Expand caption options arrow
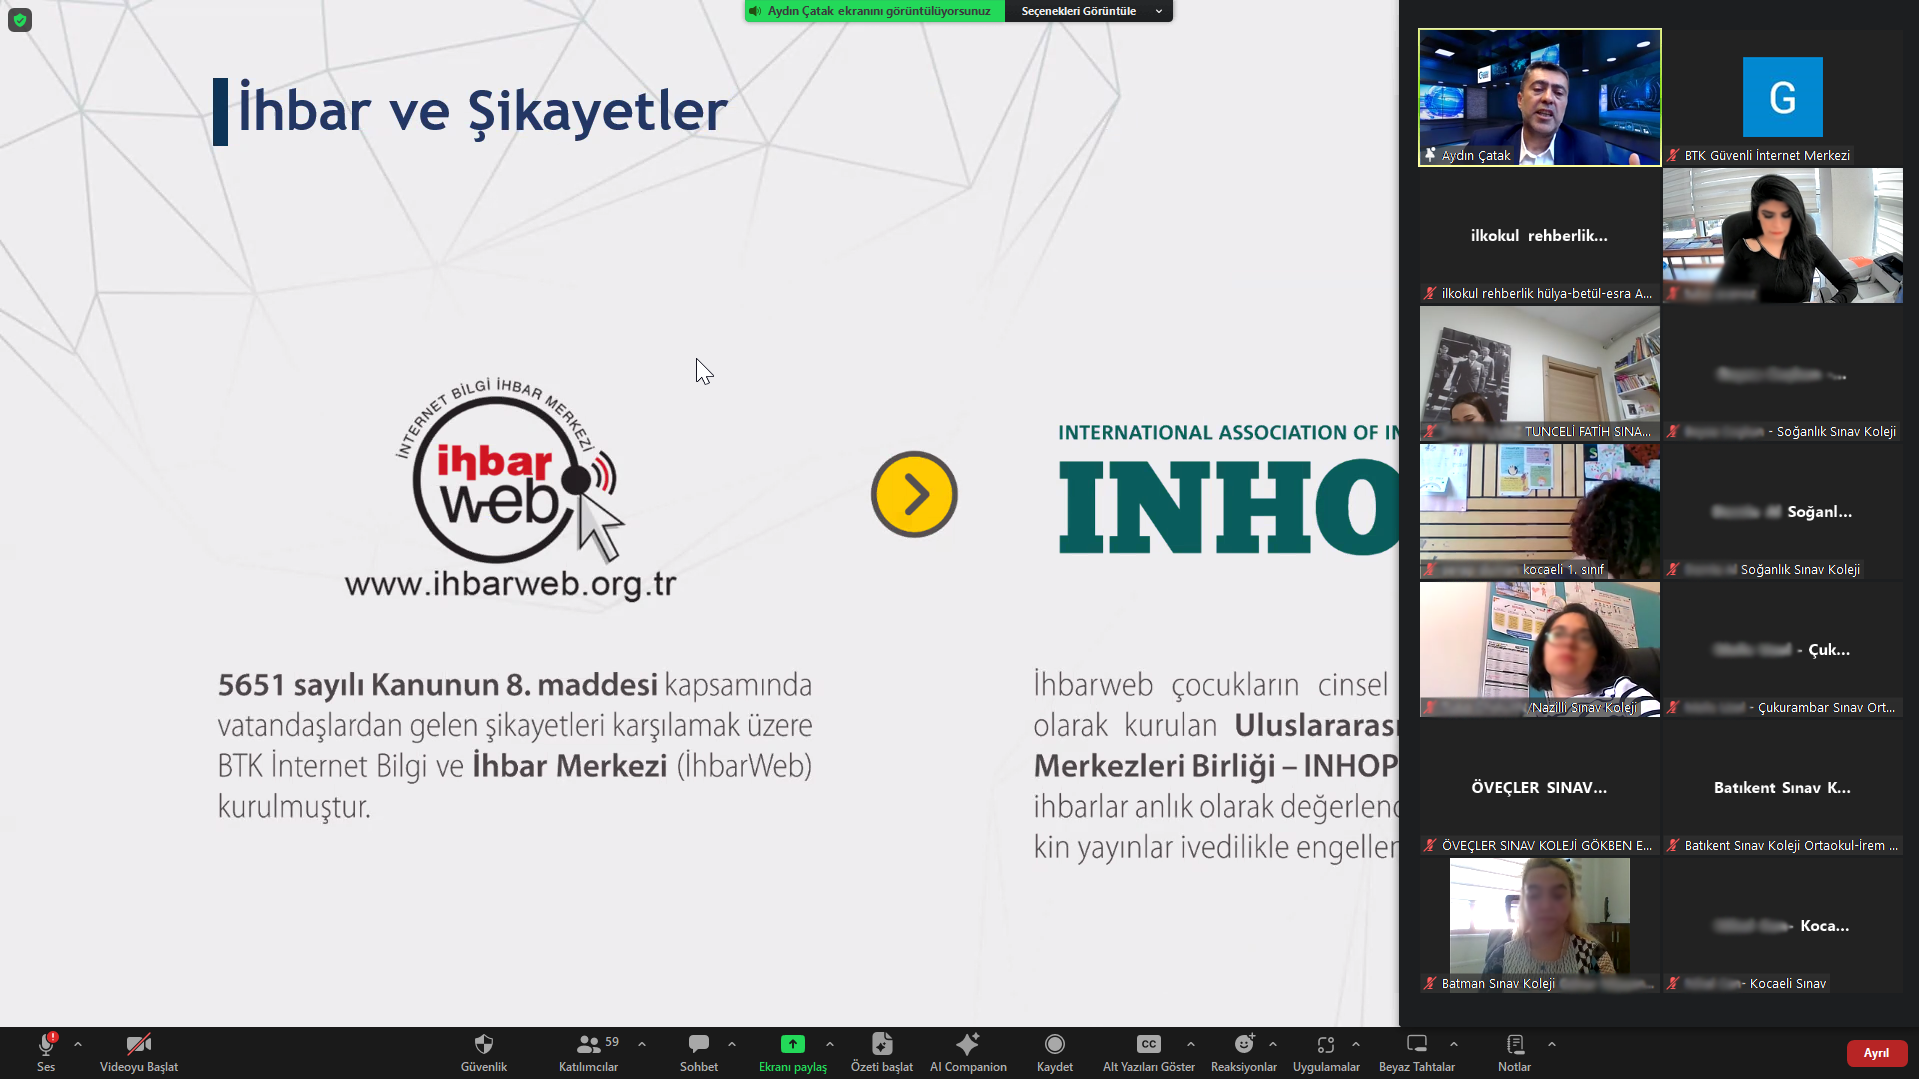 1191,1044
